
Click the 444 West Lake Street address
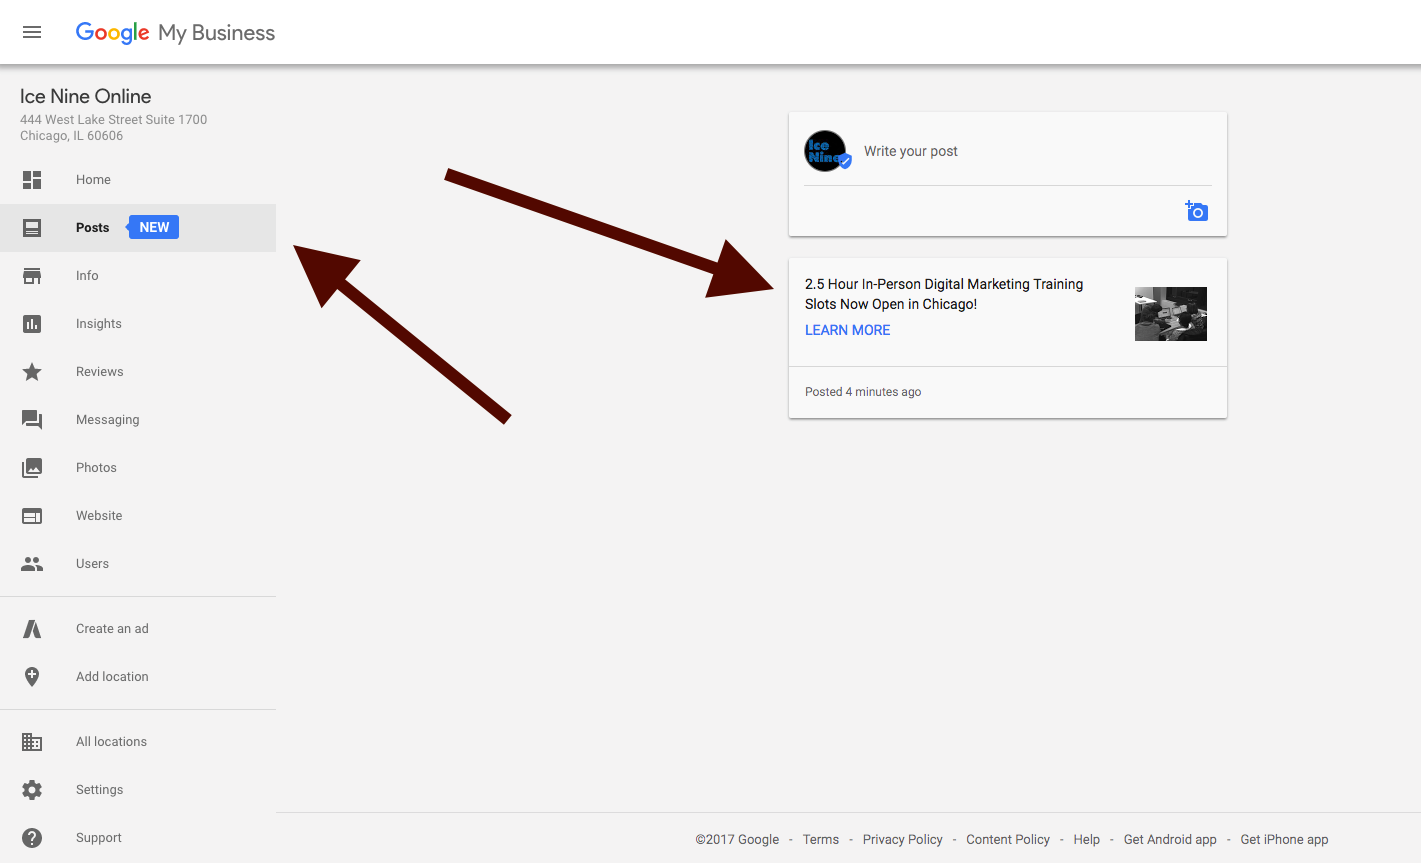[x=113, y=127]
